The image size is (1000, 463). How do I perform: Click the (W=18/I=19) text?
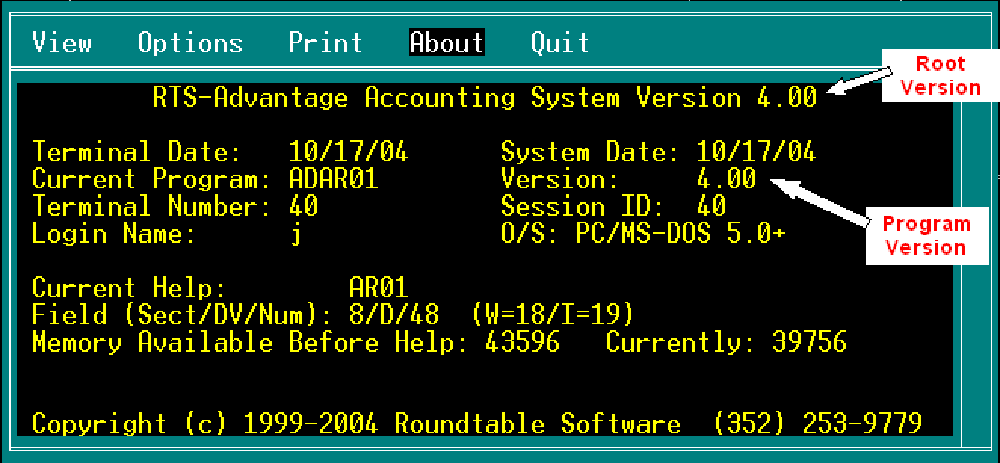click(x=552, y=315)
